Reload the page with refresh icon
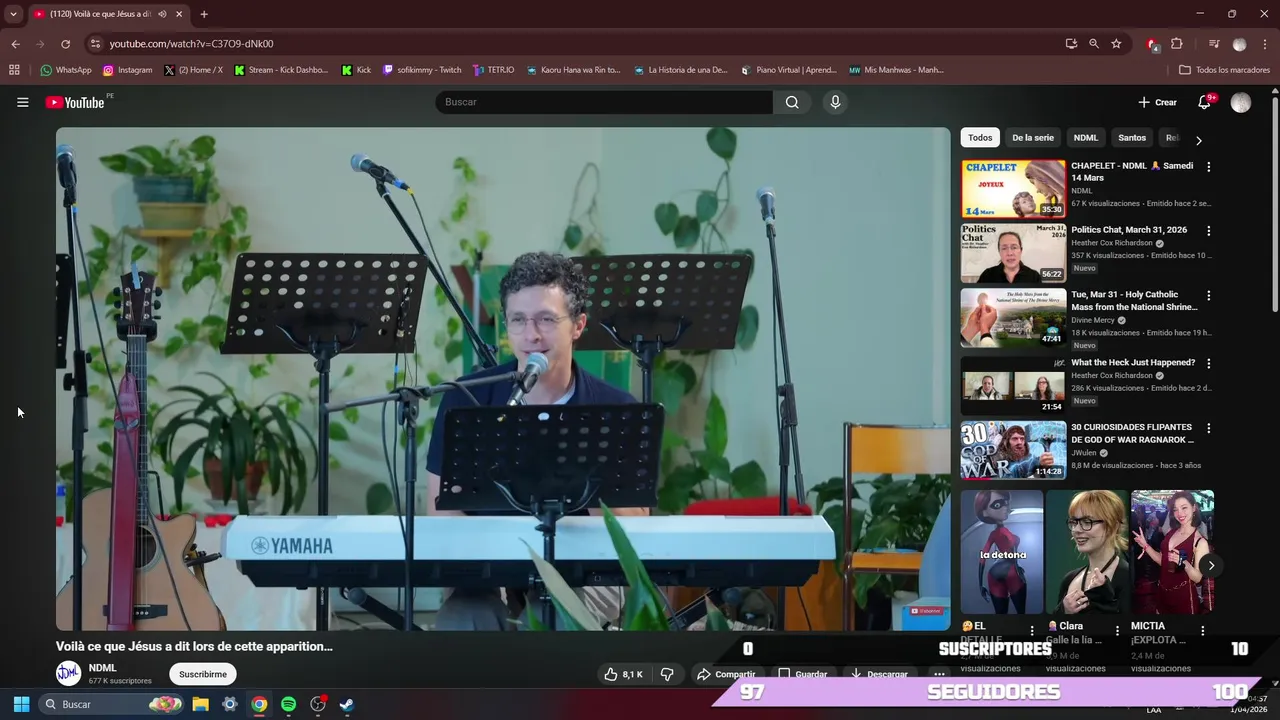 click(x=66, y=44)
